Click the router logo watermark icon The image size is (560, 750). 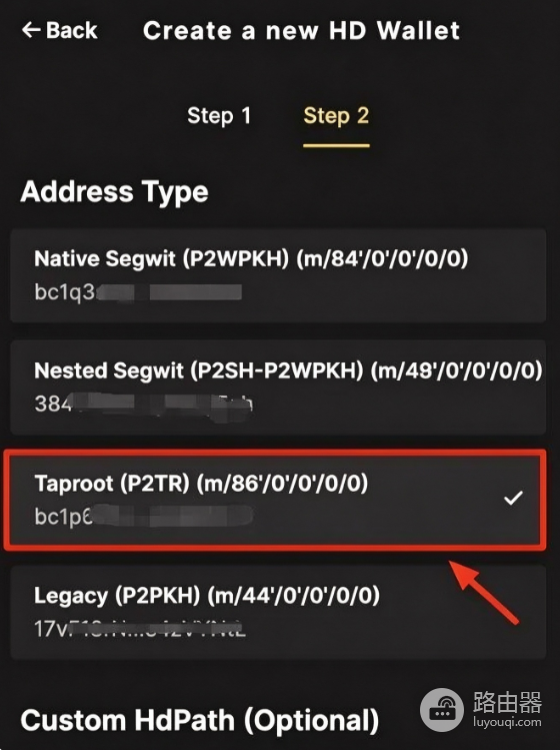(x=442, y=710)
